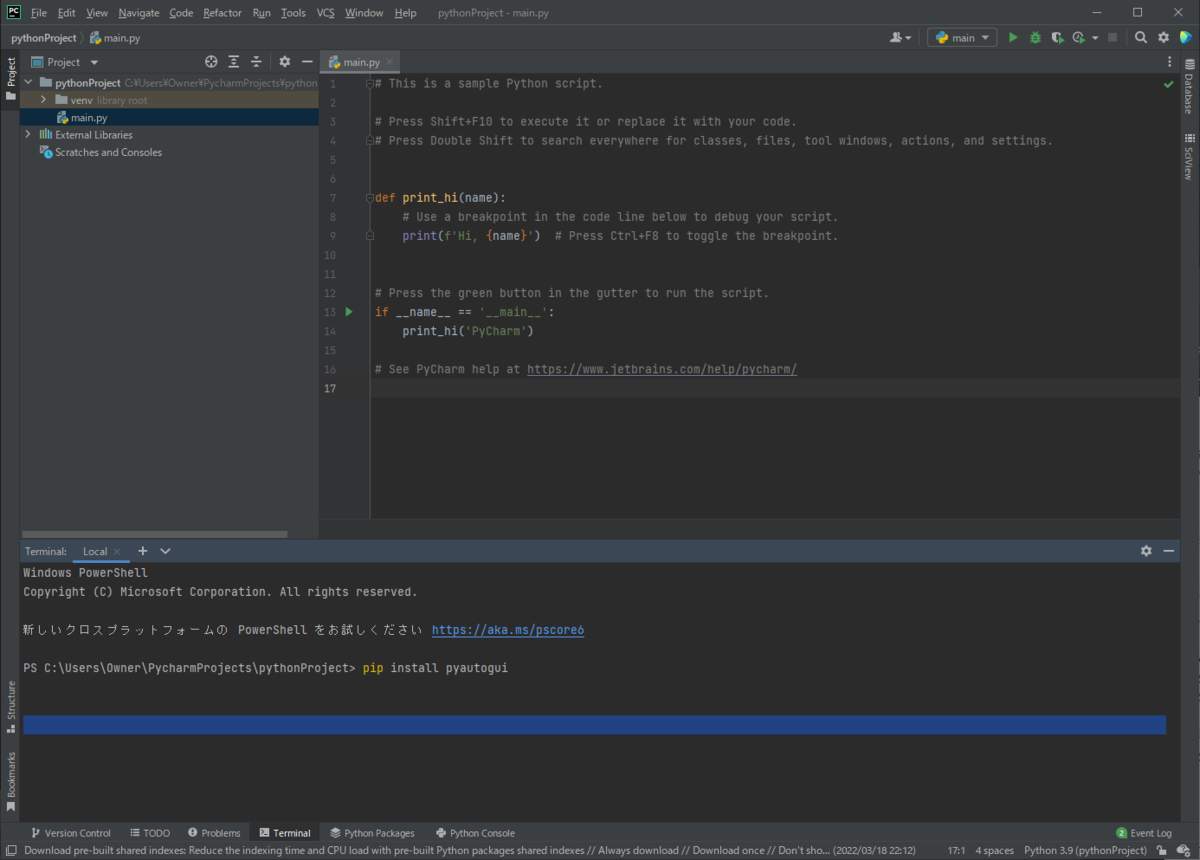Expand the venv folder
Image resolution: width=1200 pixels, height=860 pixels.
[44, 100]
